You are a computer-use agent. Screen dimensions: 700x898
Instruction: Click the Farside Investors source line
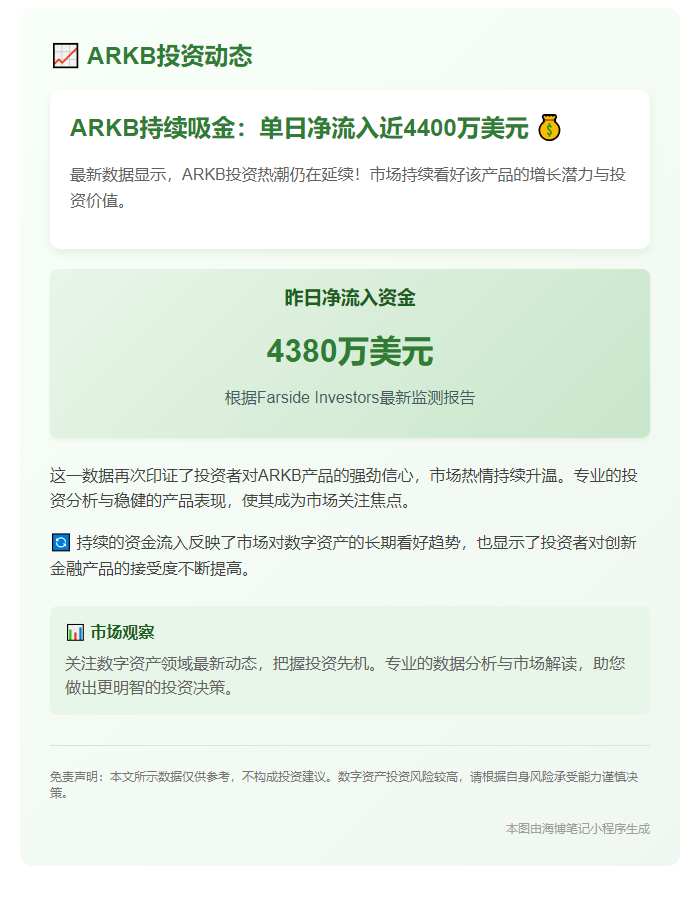350,397
